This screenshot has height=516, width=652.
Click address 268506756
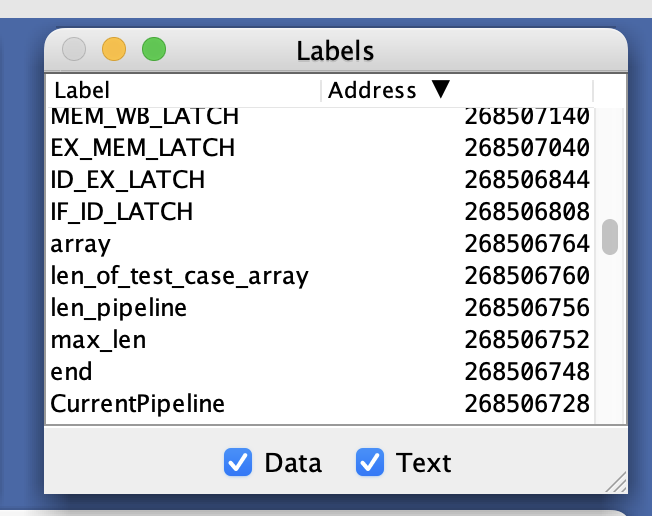coord(527,307)
